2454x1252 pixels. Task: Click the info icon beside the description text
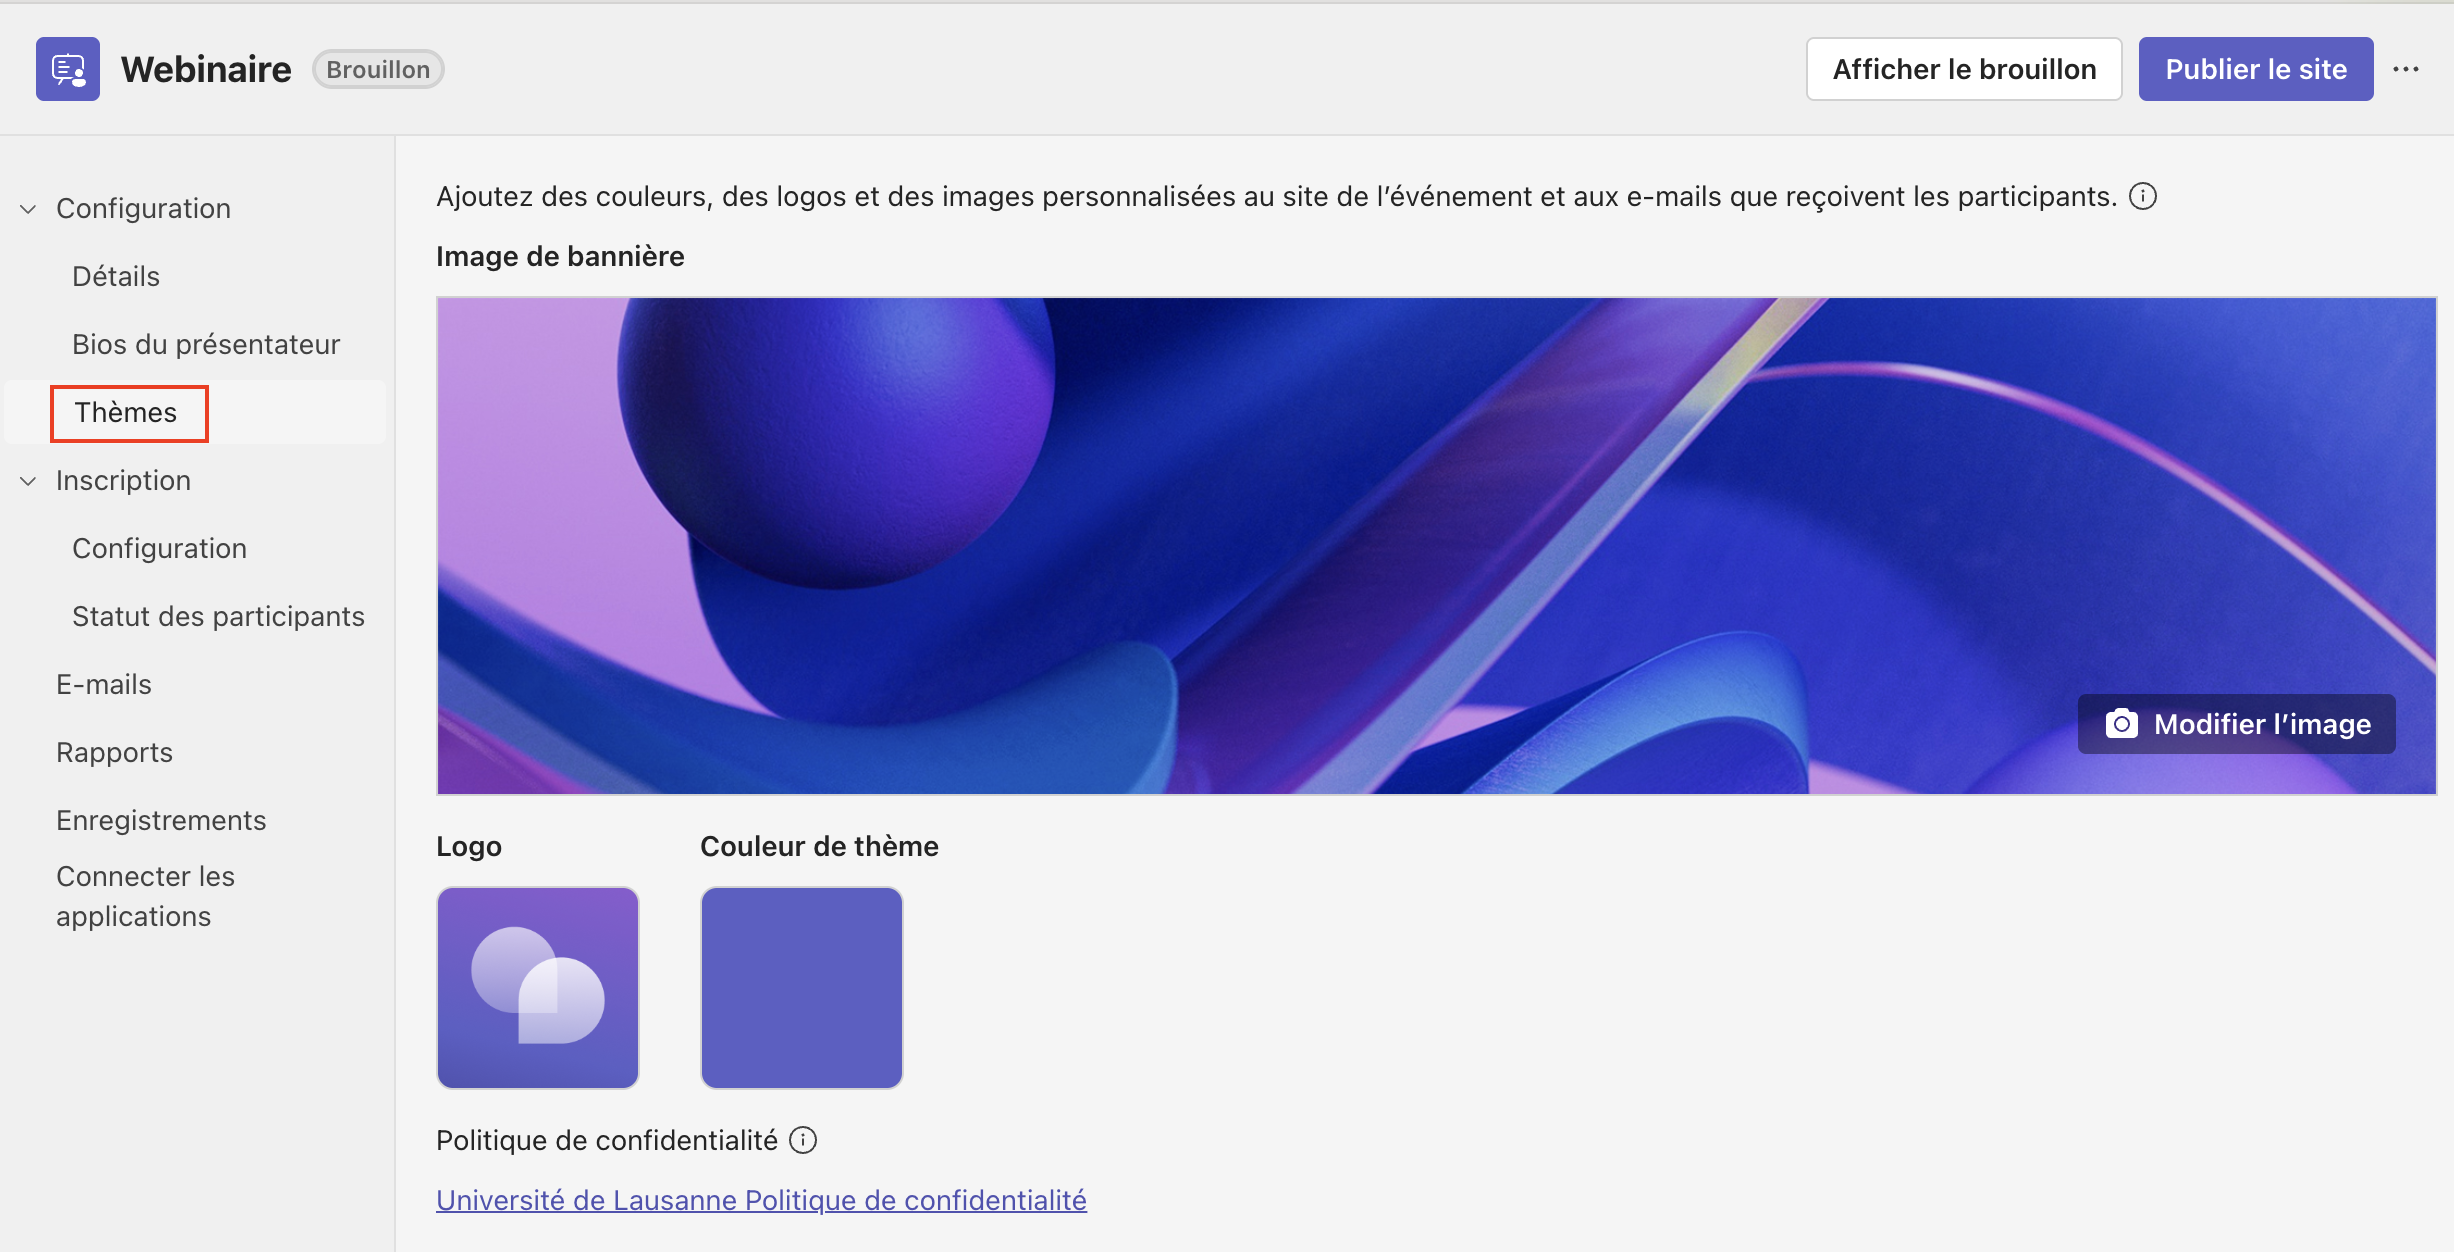click(x=2143, y=196)
